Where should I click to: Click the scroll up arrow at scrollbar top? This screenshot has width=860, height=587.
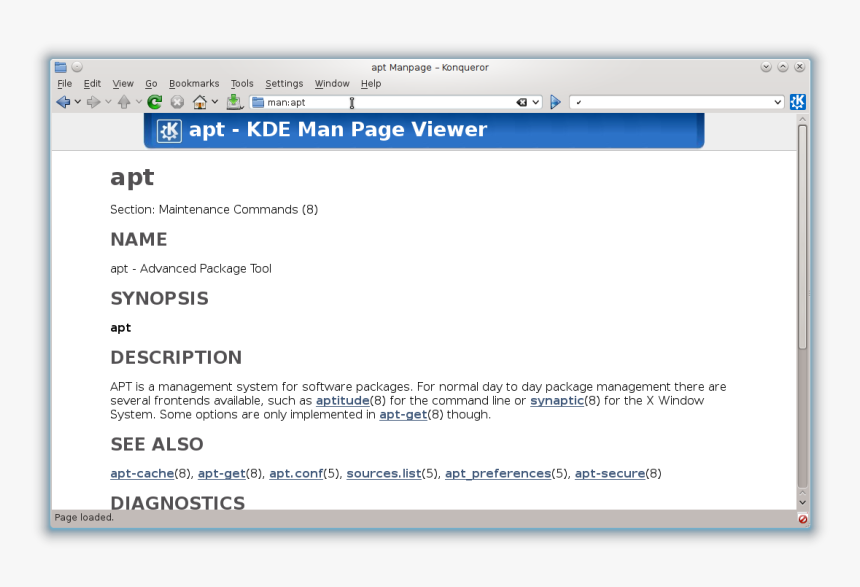click(x=802, y=119)
